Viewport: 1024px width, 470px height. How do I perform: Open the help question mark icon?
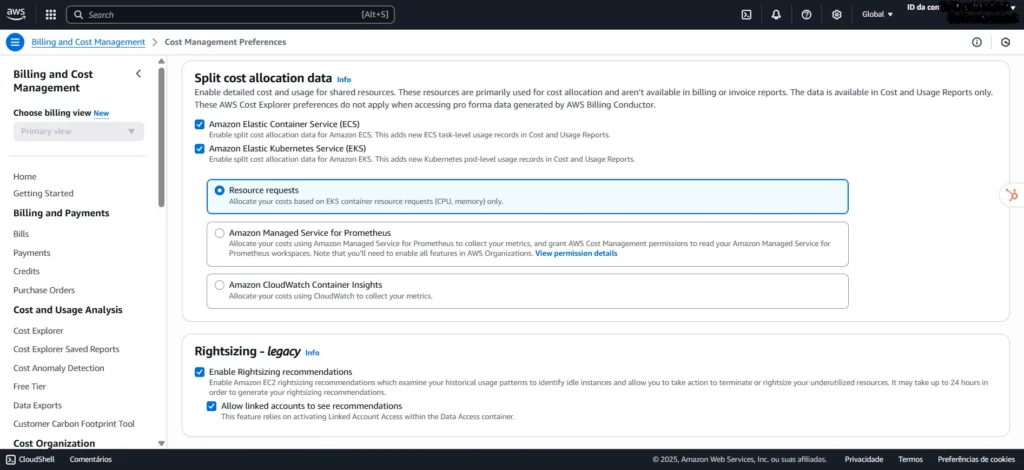[x=806, y=15]
